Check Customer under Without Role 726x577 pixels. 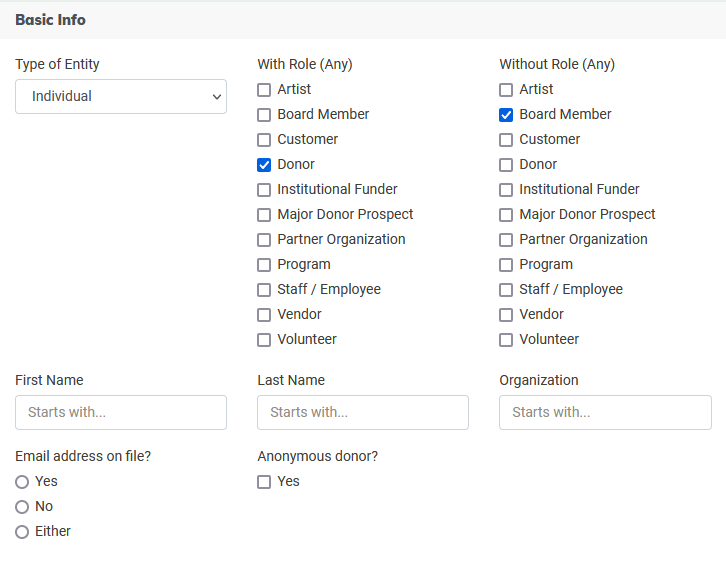point(506,140)
